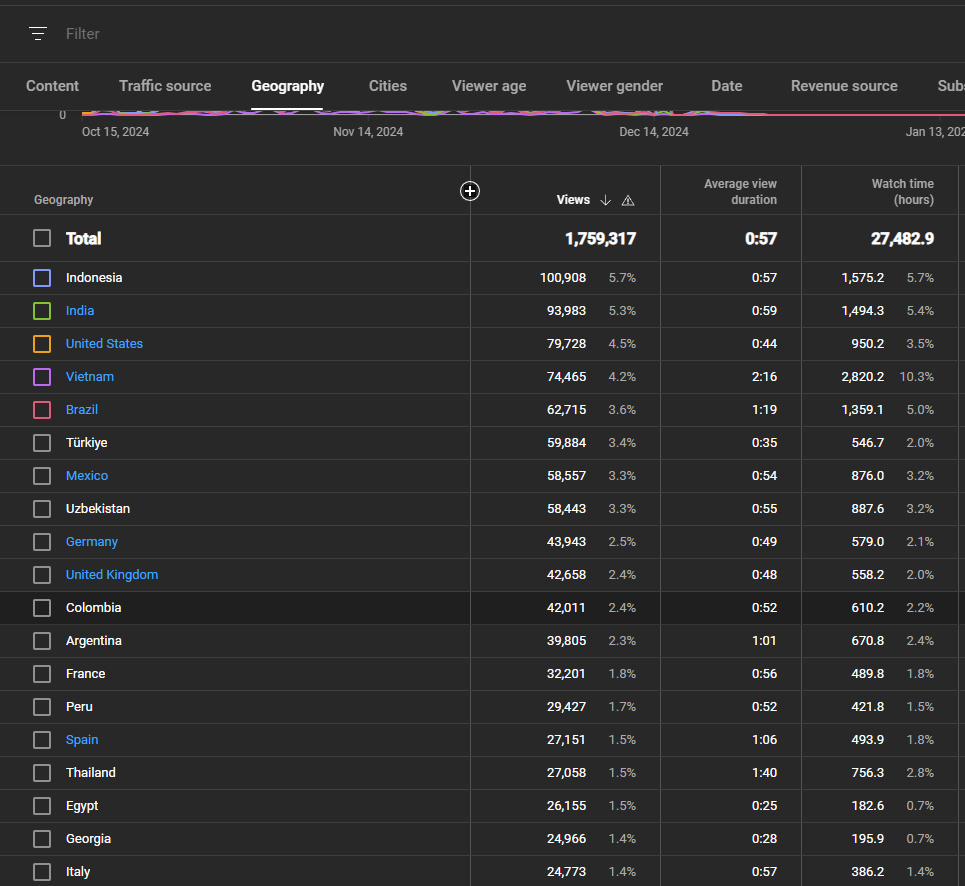
Task: Enable the Egypt row checkbox
Action: [42, 806]
